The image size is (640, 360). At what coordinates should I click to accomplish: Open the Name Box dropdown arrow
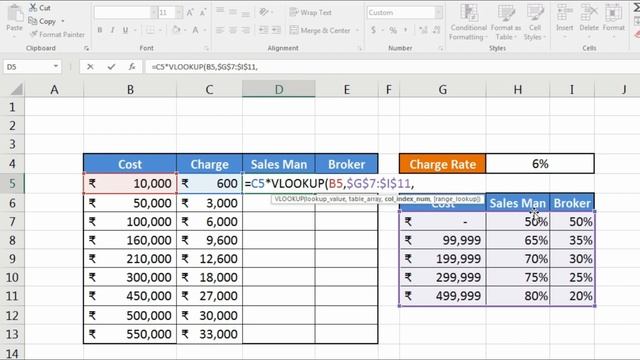click(x=56, y=67)
